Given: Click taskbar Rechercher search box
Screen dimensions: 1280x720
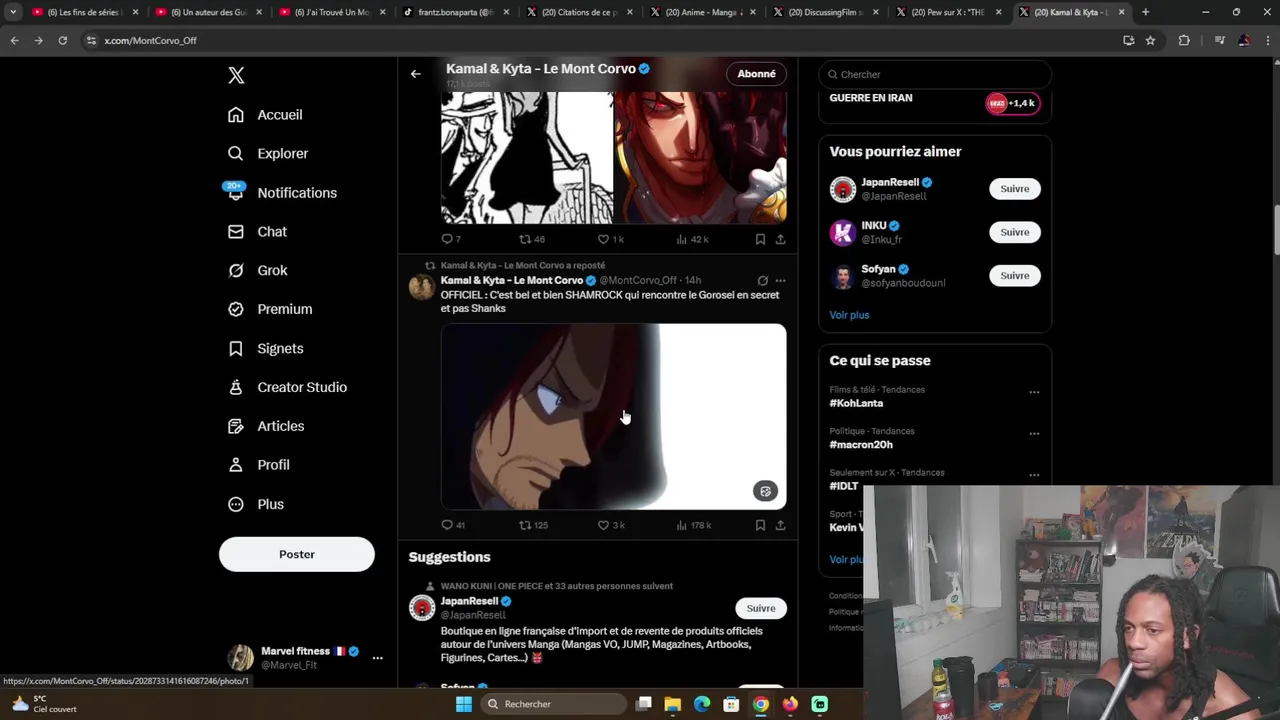Looking at the screenshot, I should [x=555, y=704].
